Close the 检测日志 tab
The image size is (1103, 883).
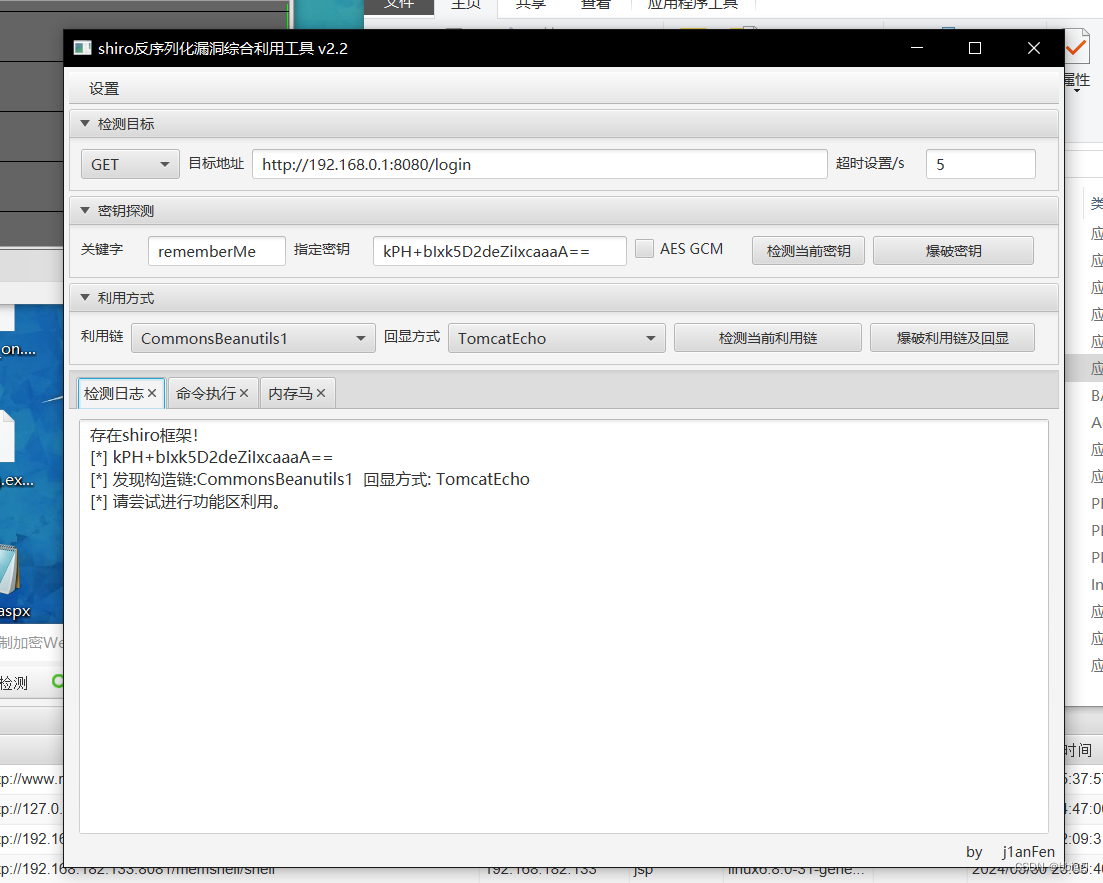point(152,393)
